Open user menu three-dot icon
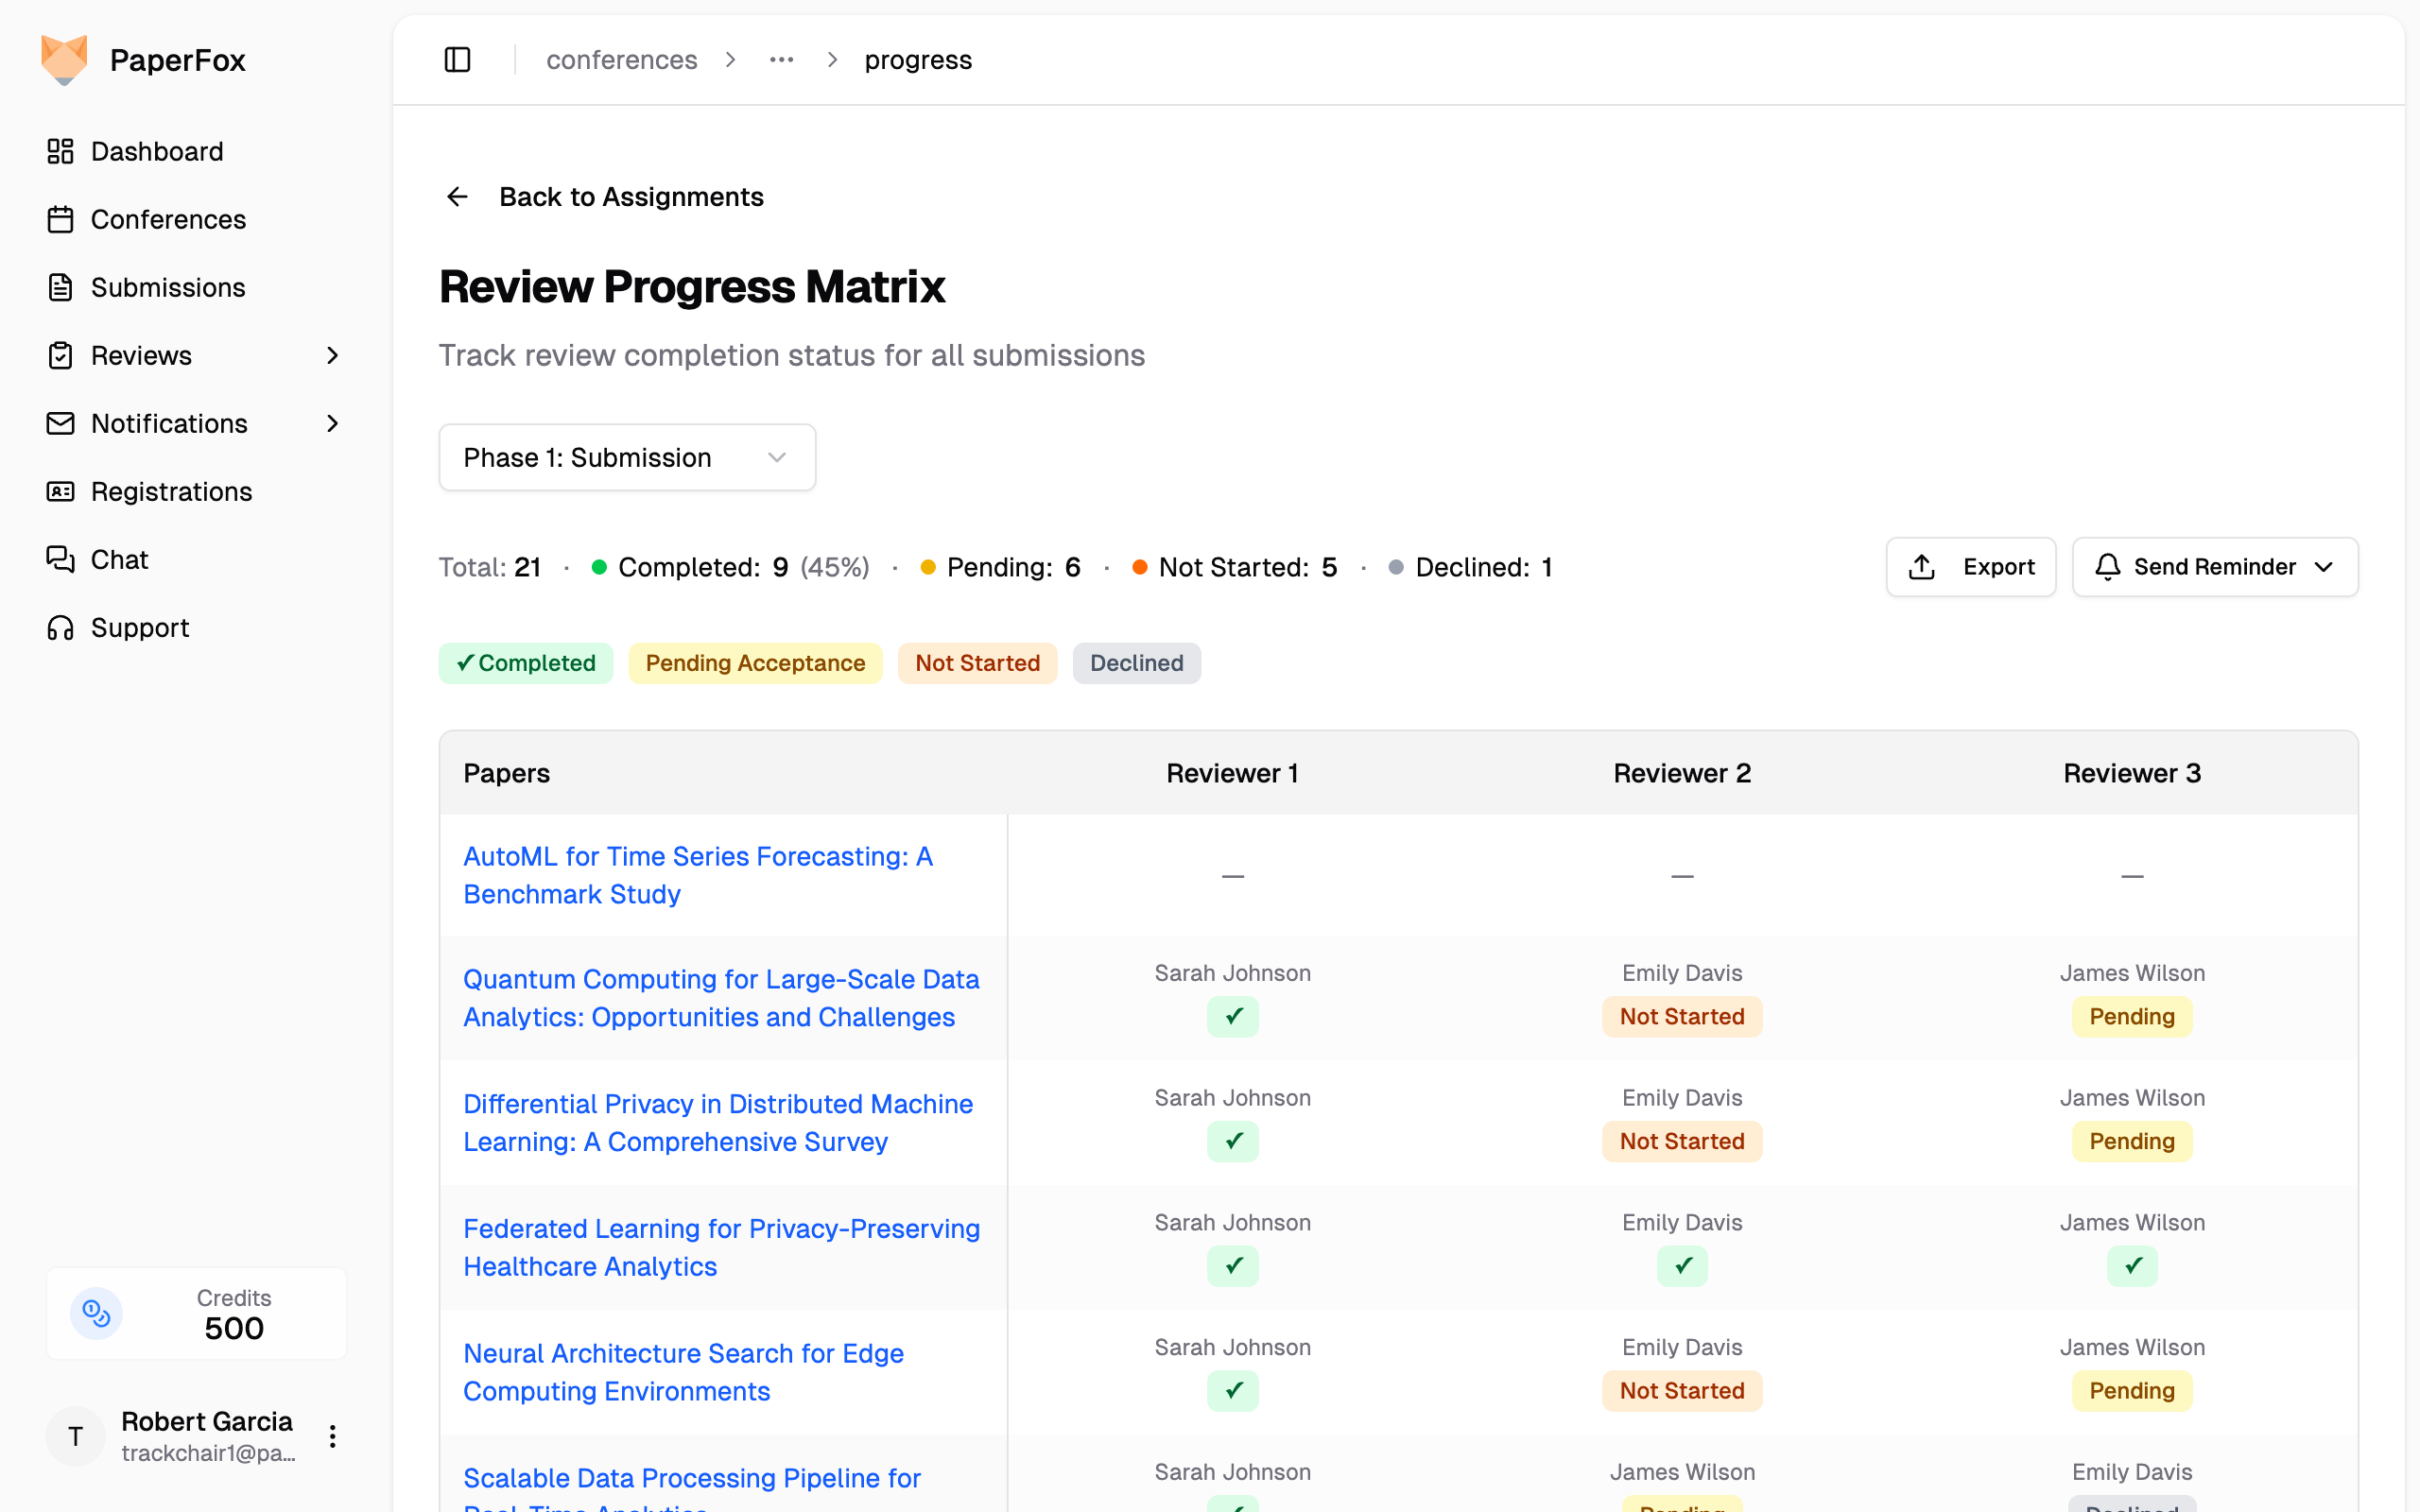The height and width of the screenshot is (1512, 2420). (332, 1436)
